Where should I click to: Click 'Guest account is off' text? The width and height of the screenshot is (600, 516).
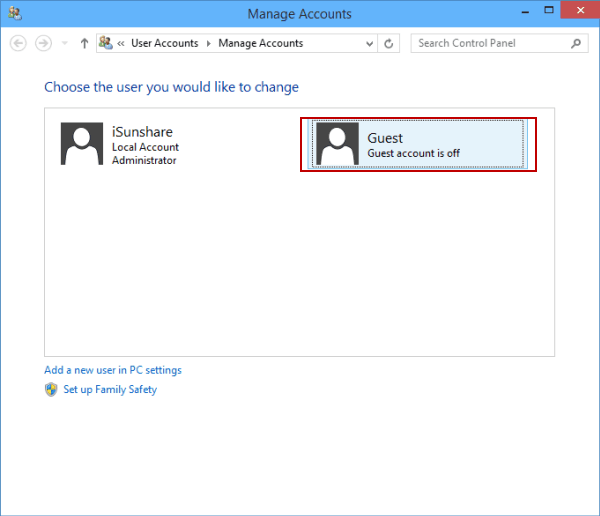(x=413, y=153)
